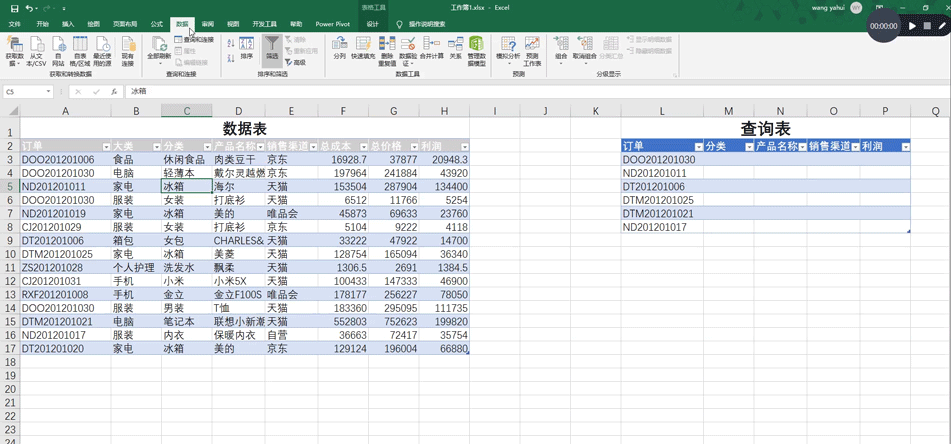Click 快速填充 (Flash Fill) icon
Screen dimensions: 951x444
coord(363,47)
